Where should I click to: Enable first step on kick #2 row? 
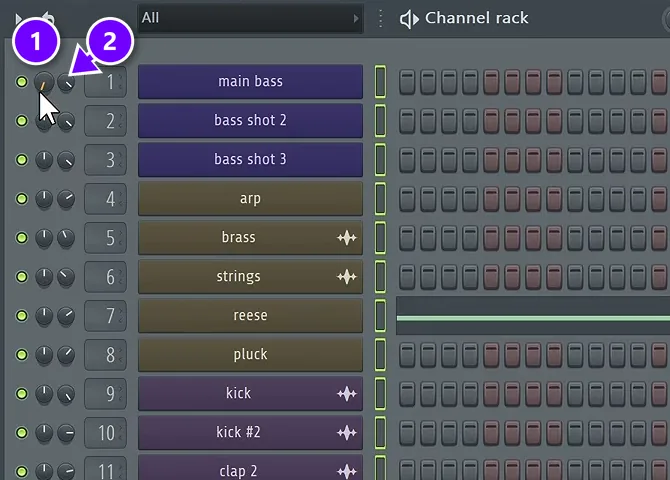(x=407, y=433)
